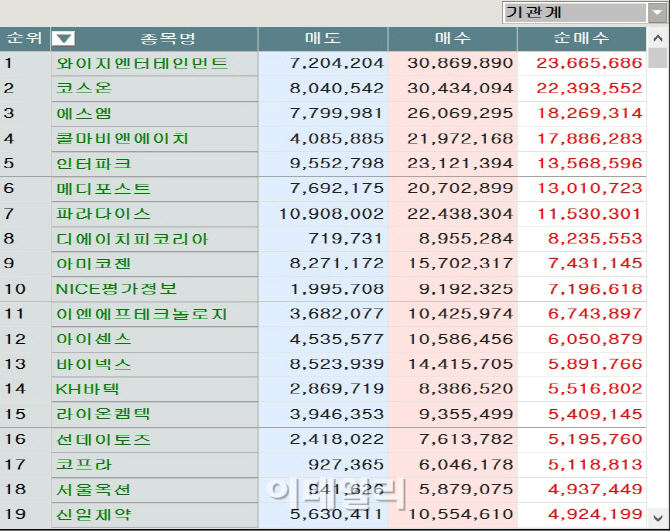The height and width of the screenshot is (531, 670).
Task: Click the 콜마비앤에이치 stock name
Action: tap(122, 139)
